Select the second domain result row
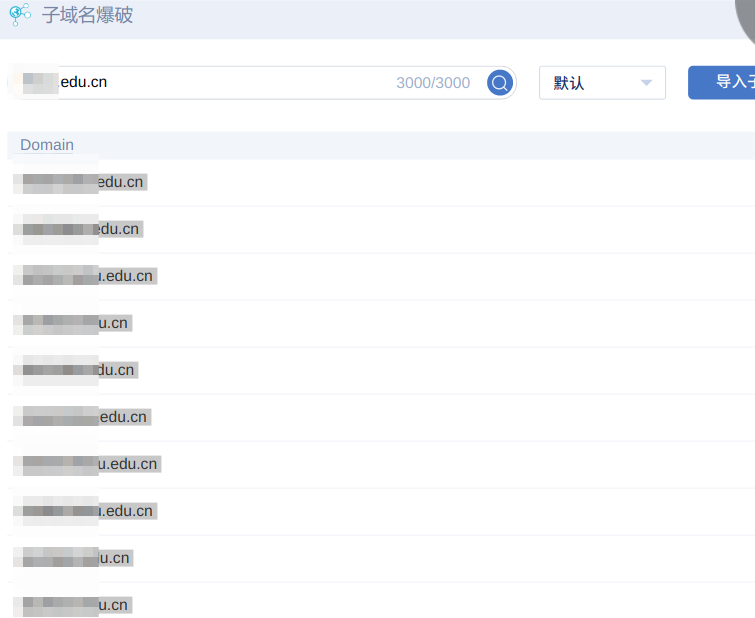 point(80,229)
